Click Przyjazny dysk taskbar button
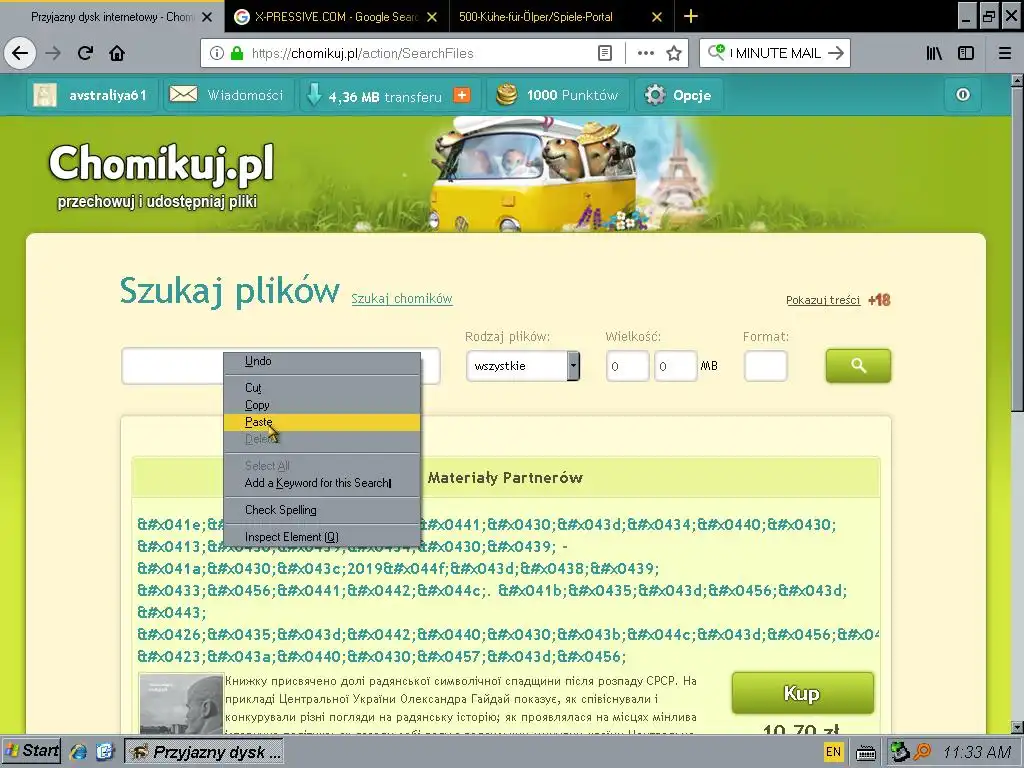 (204, 752)
